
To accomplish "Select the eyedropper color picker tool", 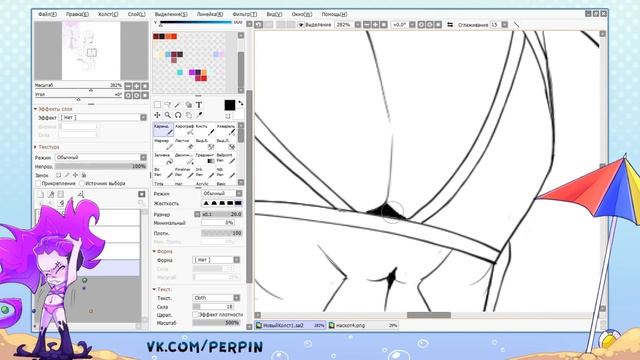I will pyautogui.click(x=199, y=115).
